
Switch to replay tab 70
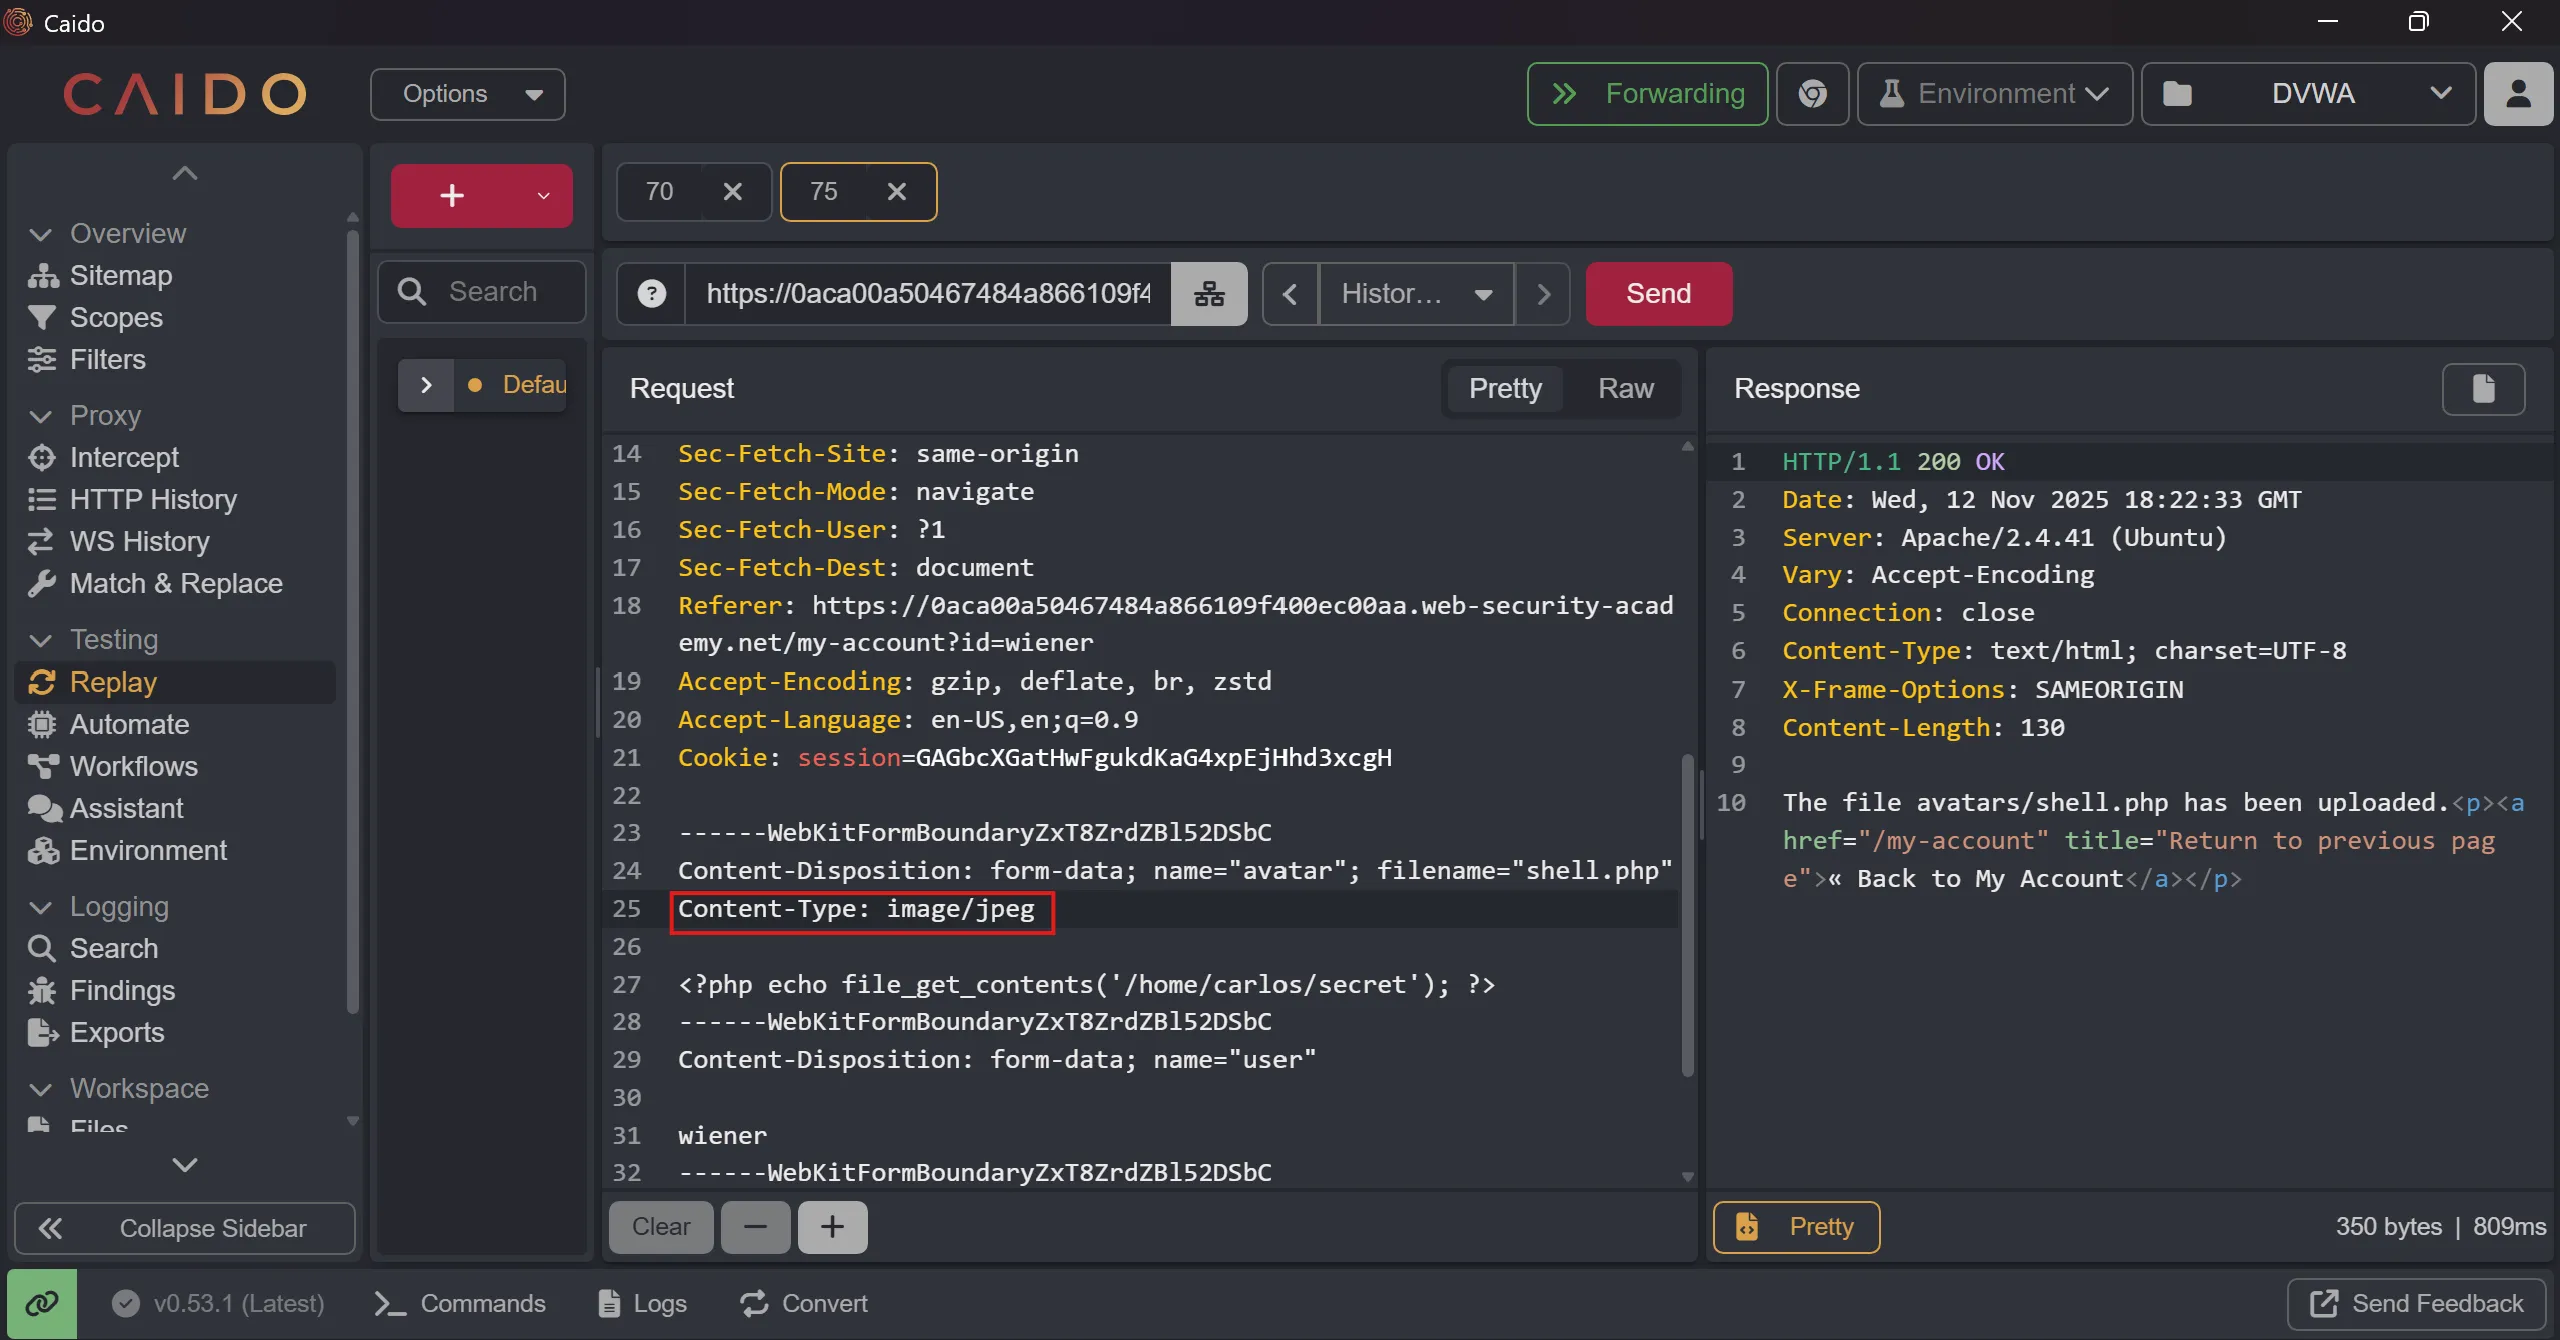(x=660, y=192)
